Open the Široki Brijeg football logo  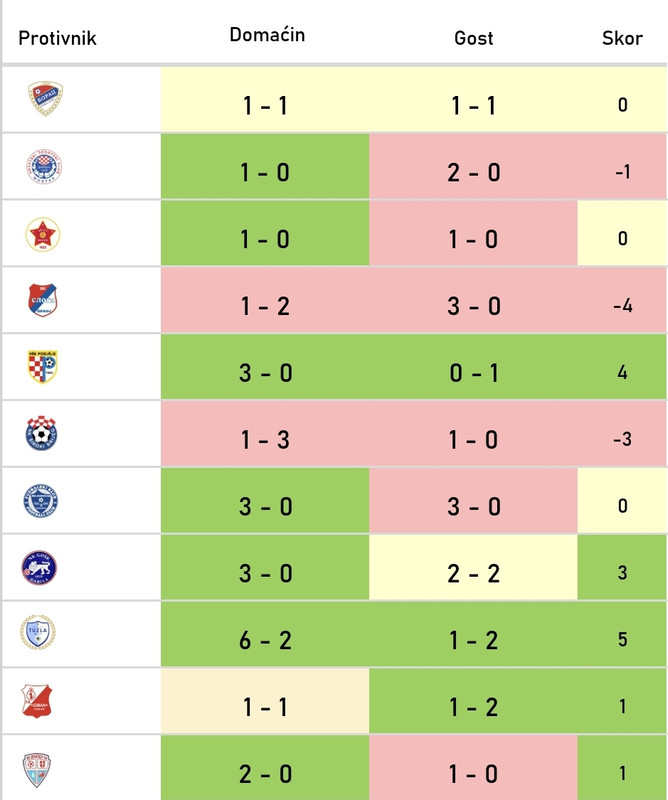pos(41,433)
